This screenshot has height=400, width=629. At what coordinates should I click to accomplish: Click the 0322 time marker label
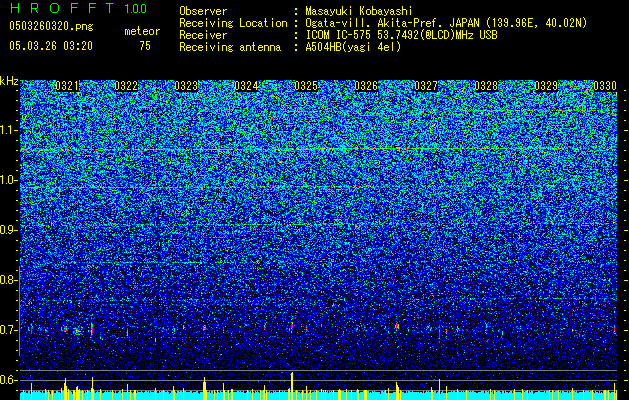point(126,86)
